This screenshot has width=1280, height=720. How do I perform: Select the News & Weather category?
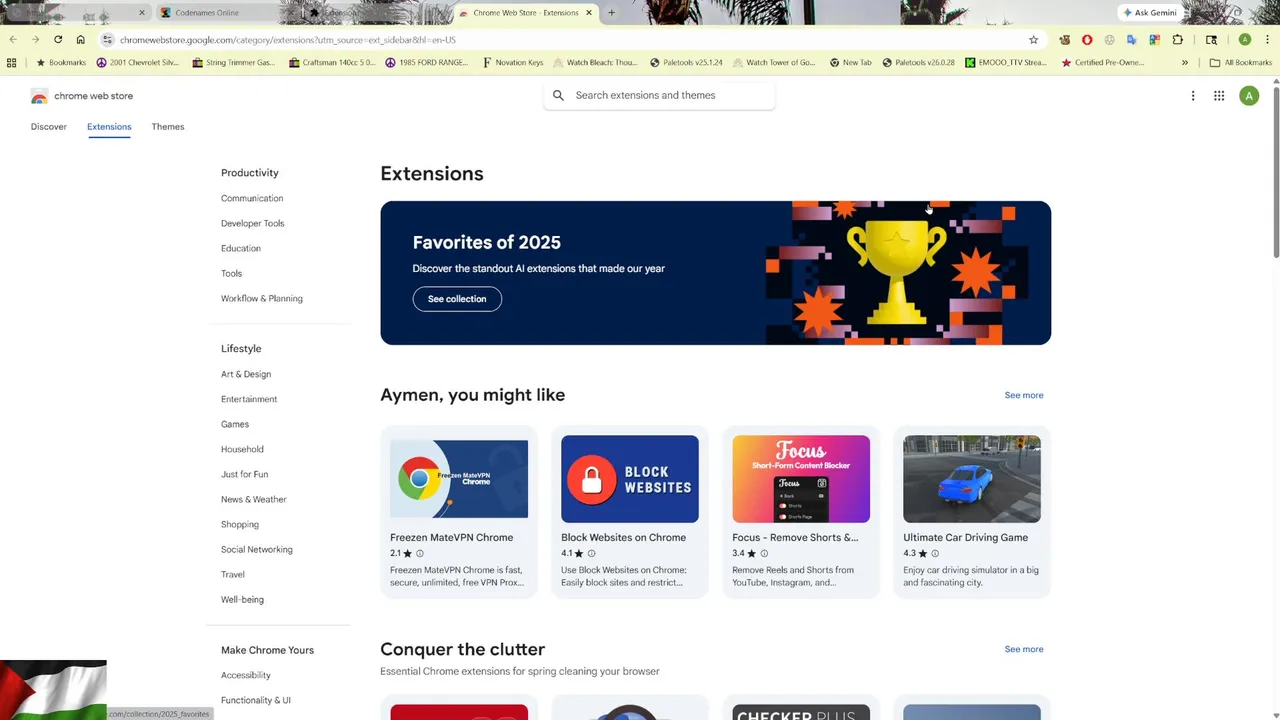(x=254, y=499)
